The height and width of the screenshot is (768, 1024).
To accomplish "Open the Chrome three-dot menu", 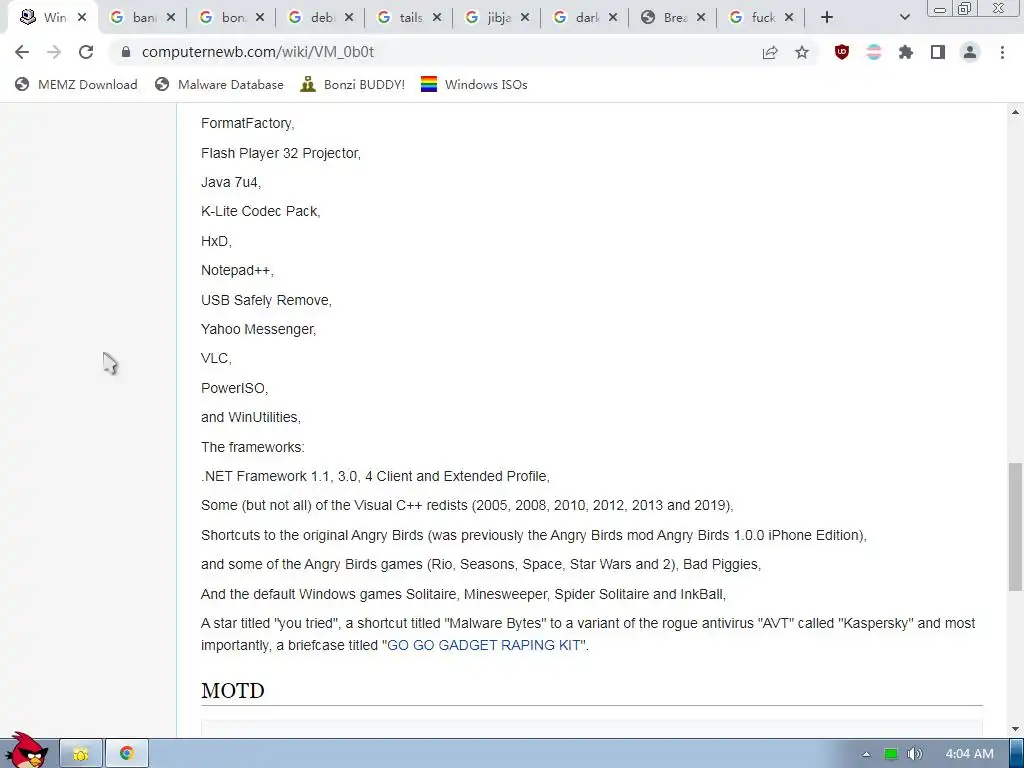I will pyautogui.click(x=1002, y=52).
